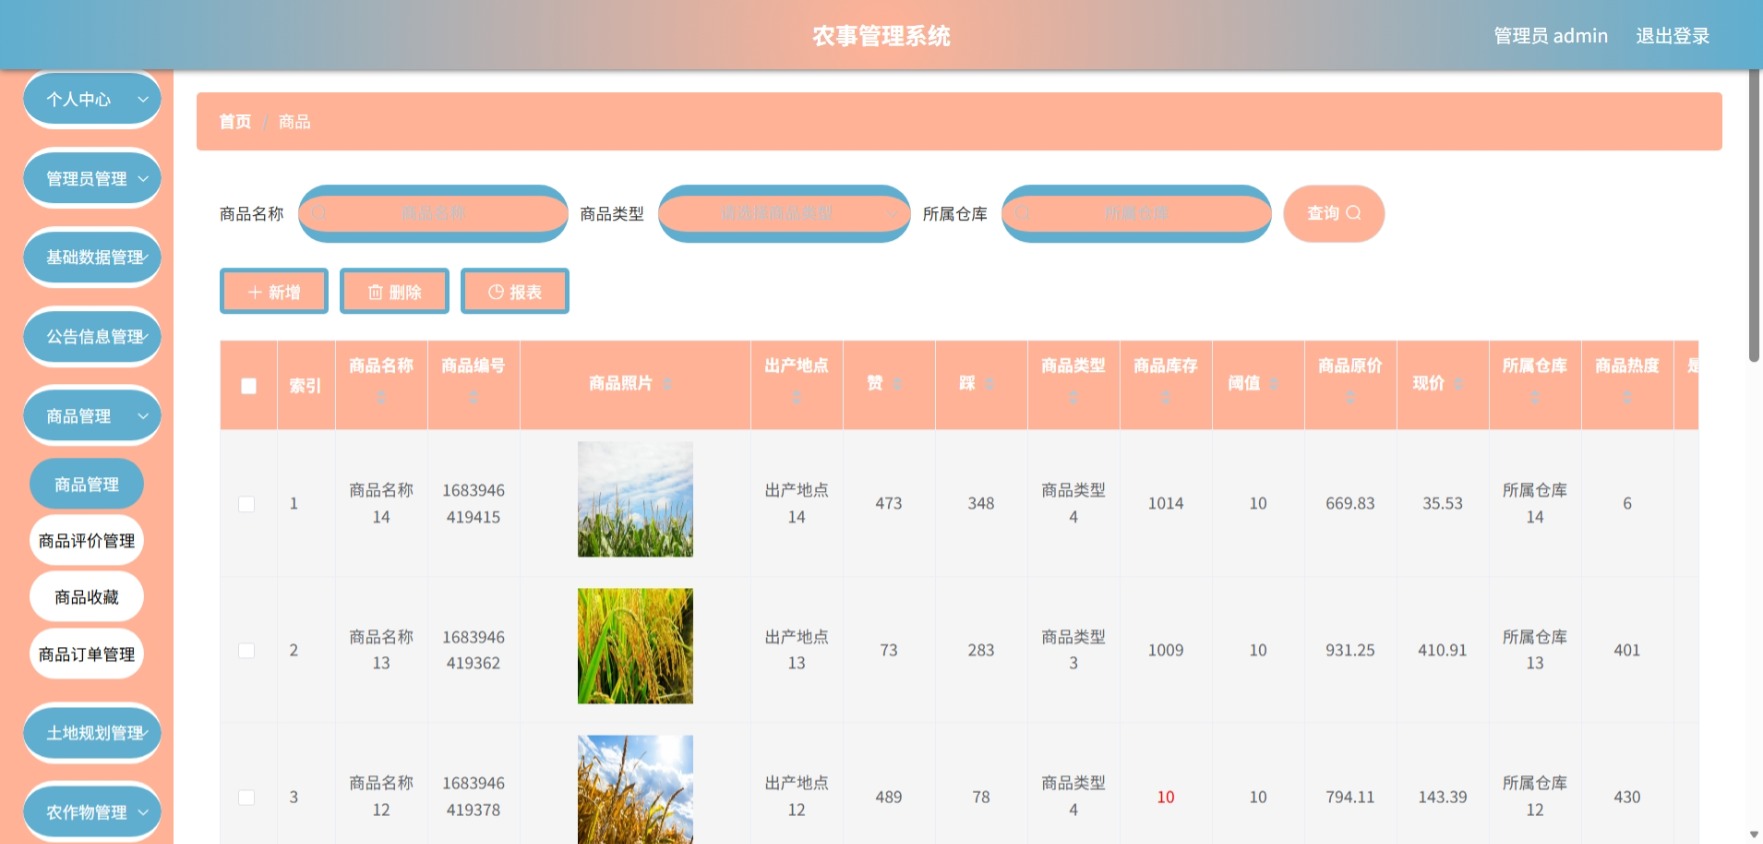
Task: Expand the 基础数据管理 sidebar menu
Action: coord(92,257)
